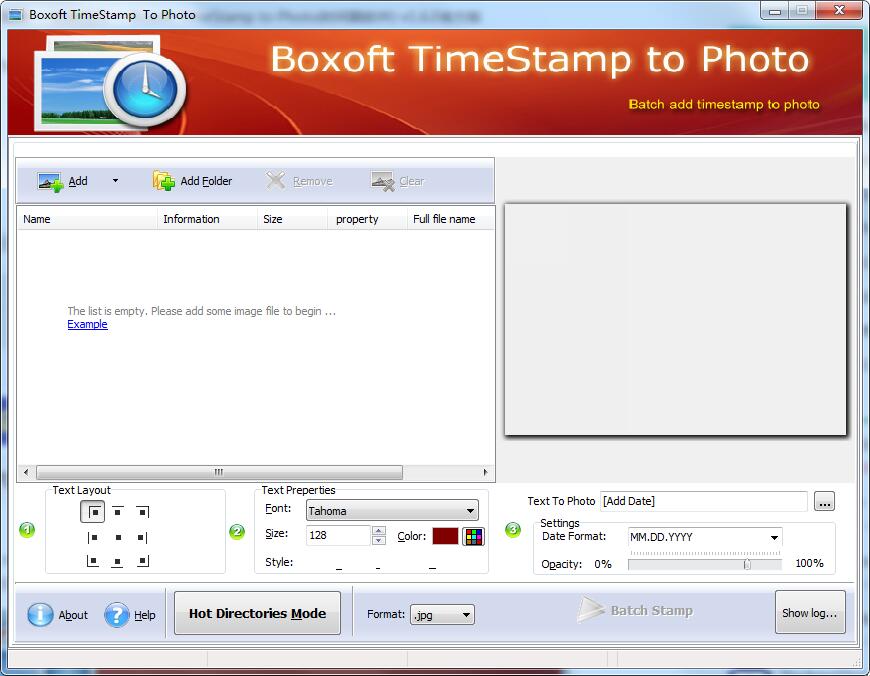870x676 pixels.
Task: Decrease font size with down spinner arrow
Action: (379, 541)
